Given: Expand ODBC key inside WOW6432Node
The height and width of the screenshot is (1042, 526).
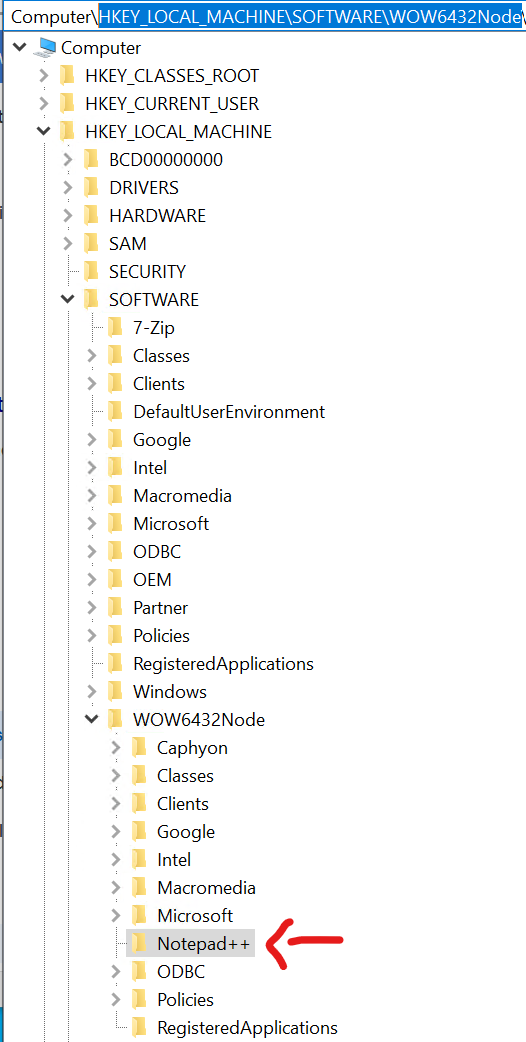Looking at the screenshot, I should [x=116, y=971].
